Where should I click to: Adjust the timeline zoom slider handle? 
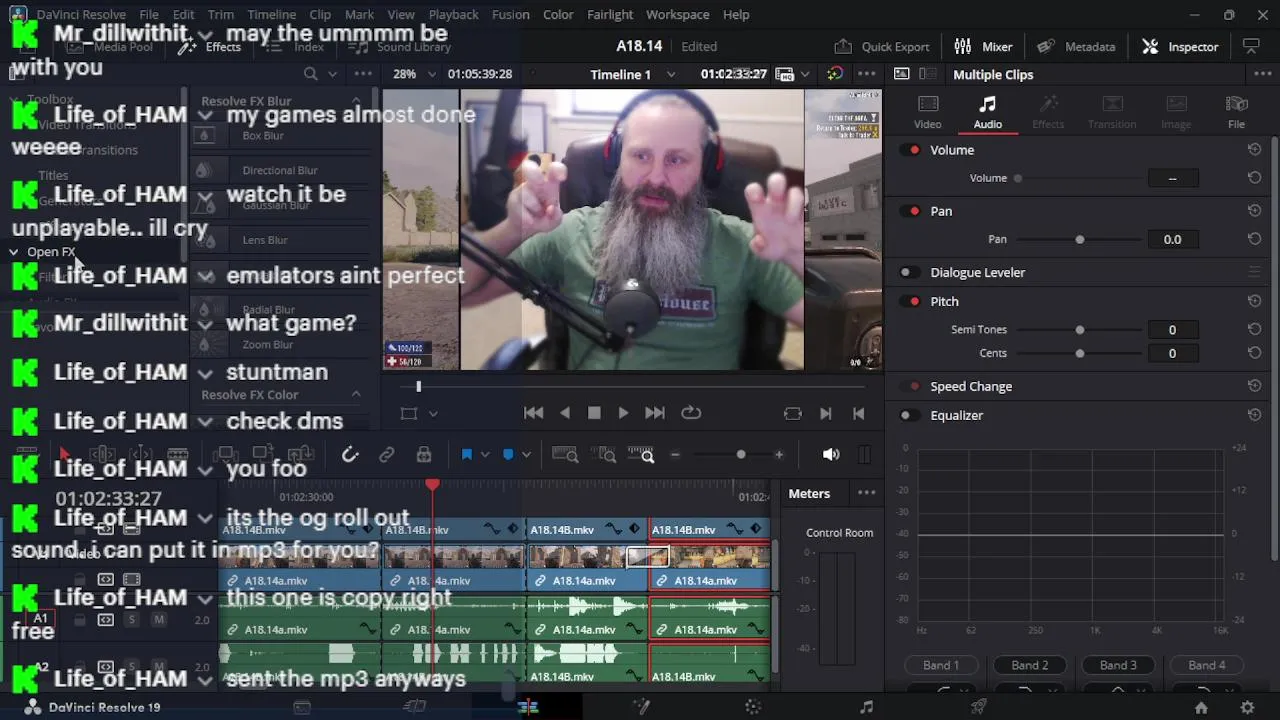pyautogui.click(x=741, y=455)
